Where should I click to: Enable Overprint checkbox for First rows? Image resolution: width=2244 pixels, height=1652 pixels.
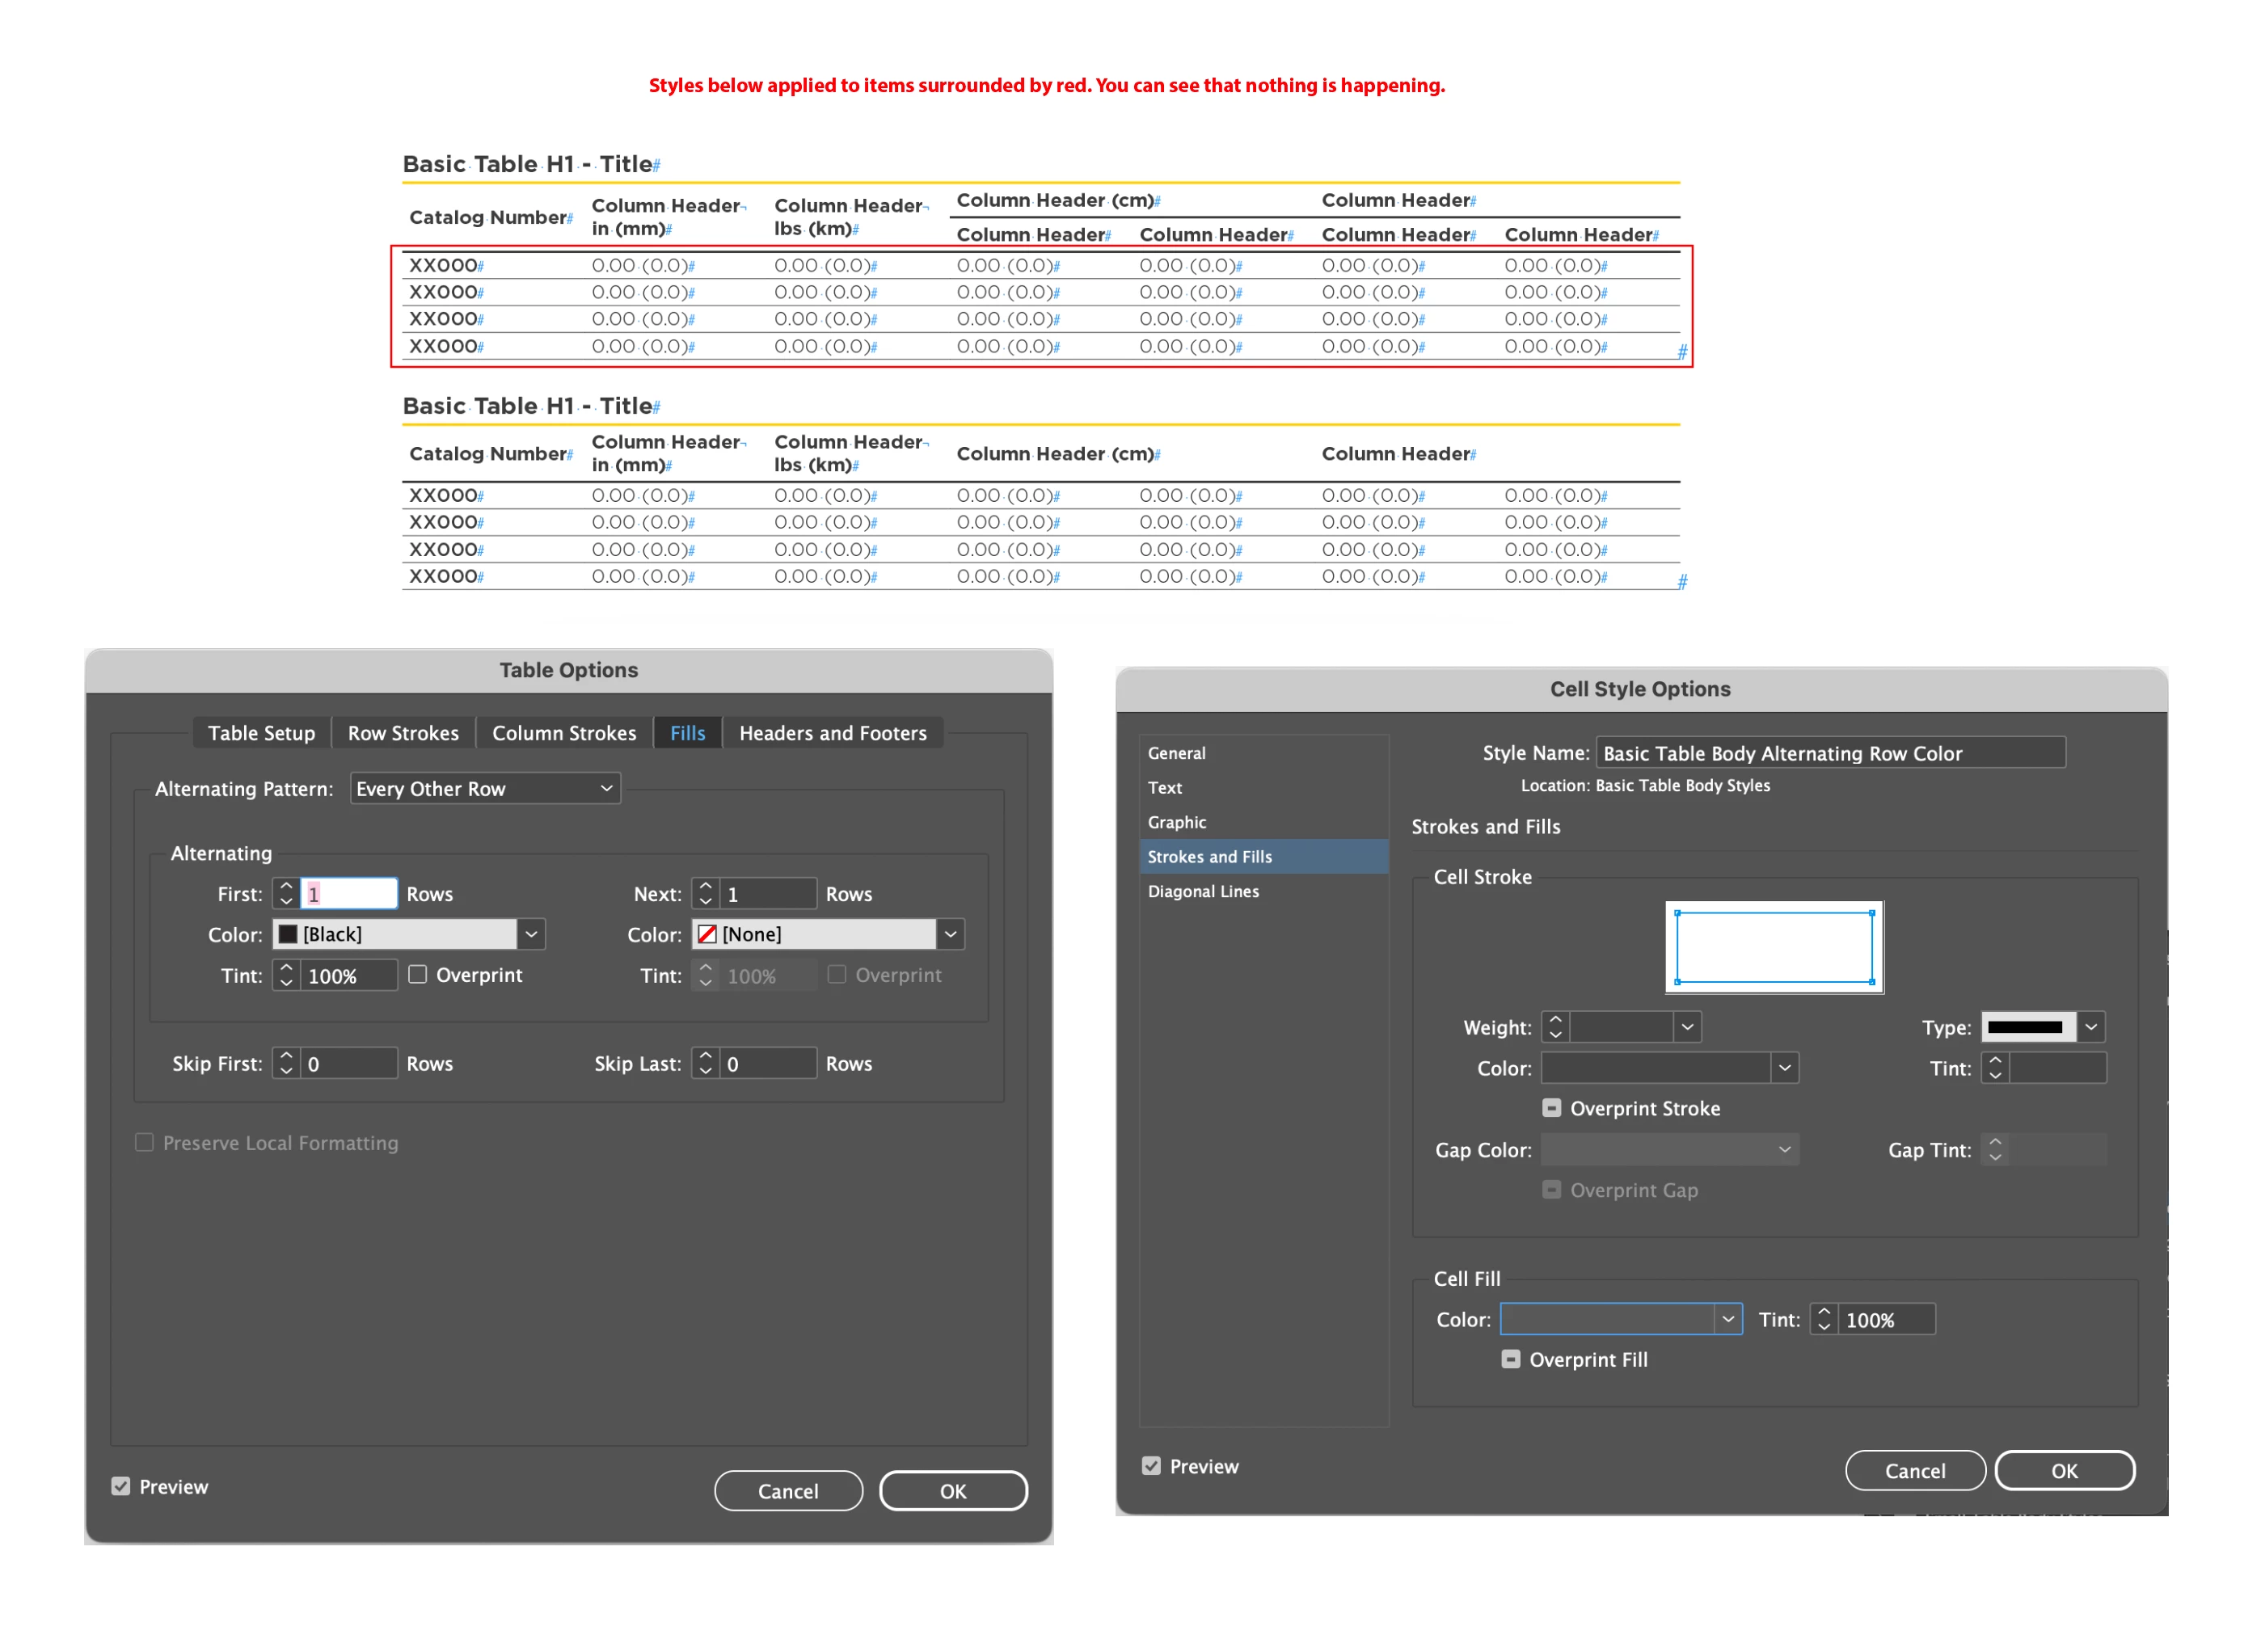coord(418,974)
